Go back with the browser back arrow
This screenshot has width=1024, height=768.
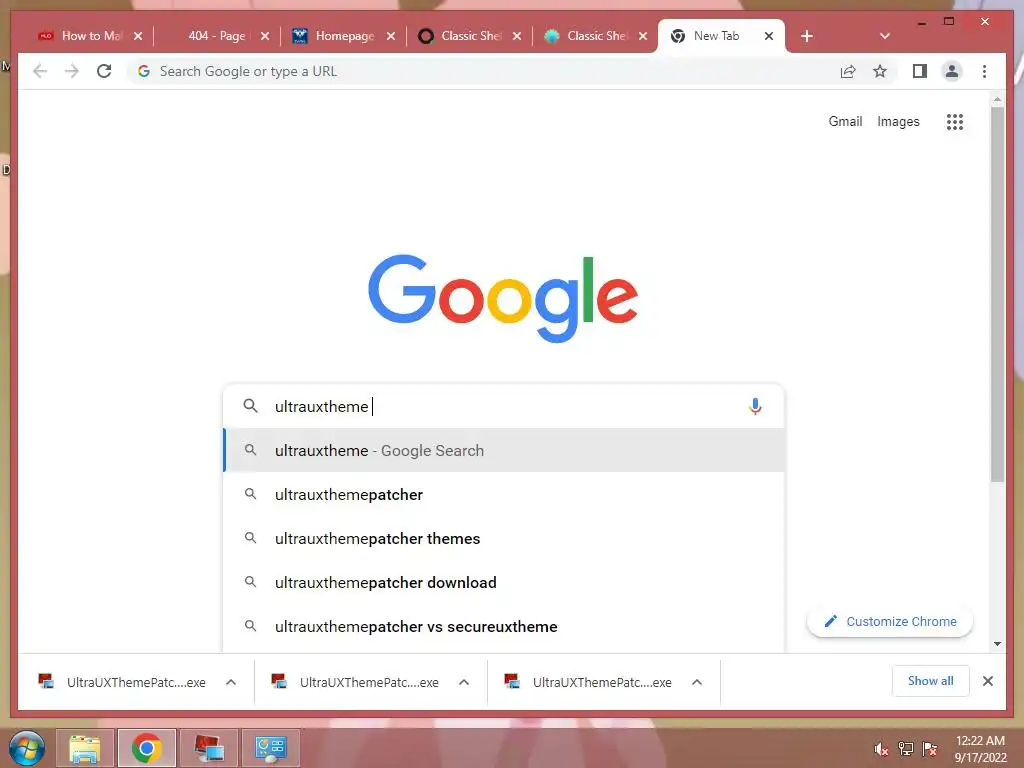(x=40, y=71)
